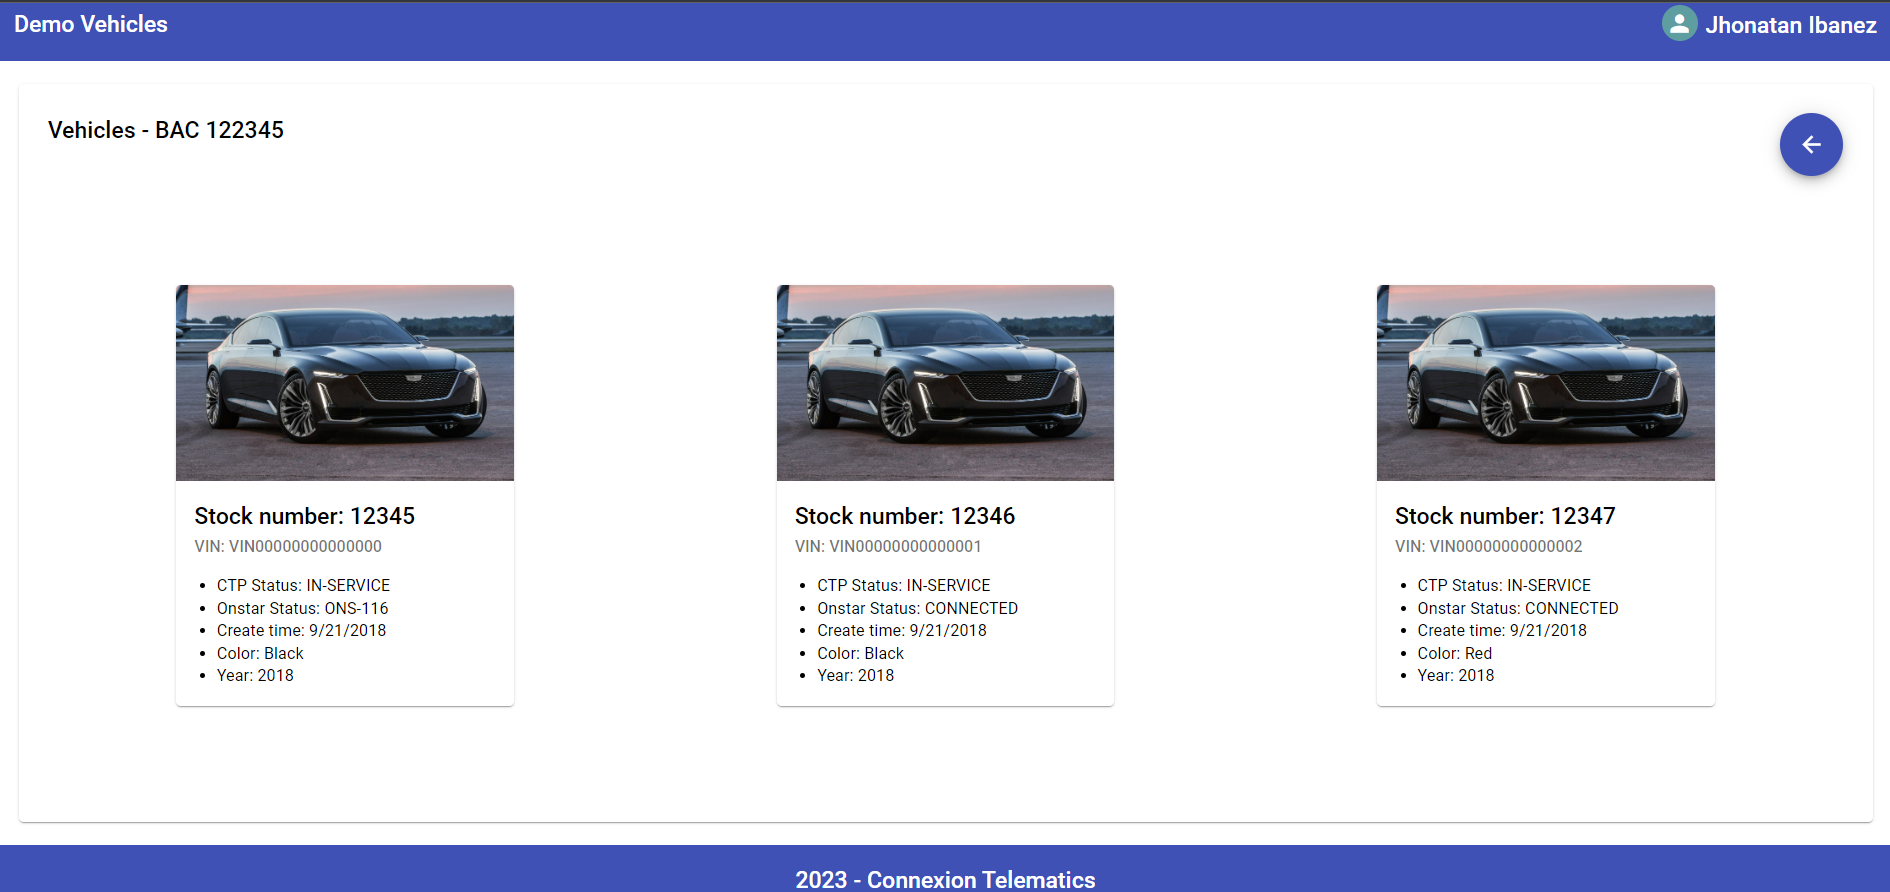The image size is (1890, 892).
Task: Click Color: Black on stock 12345
Action: 260,653
